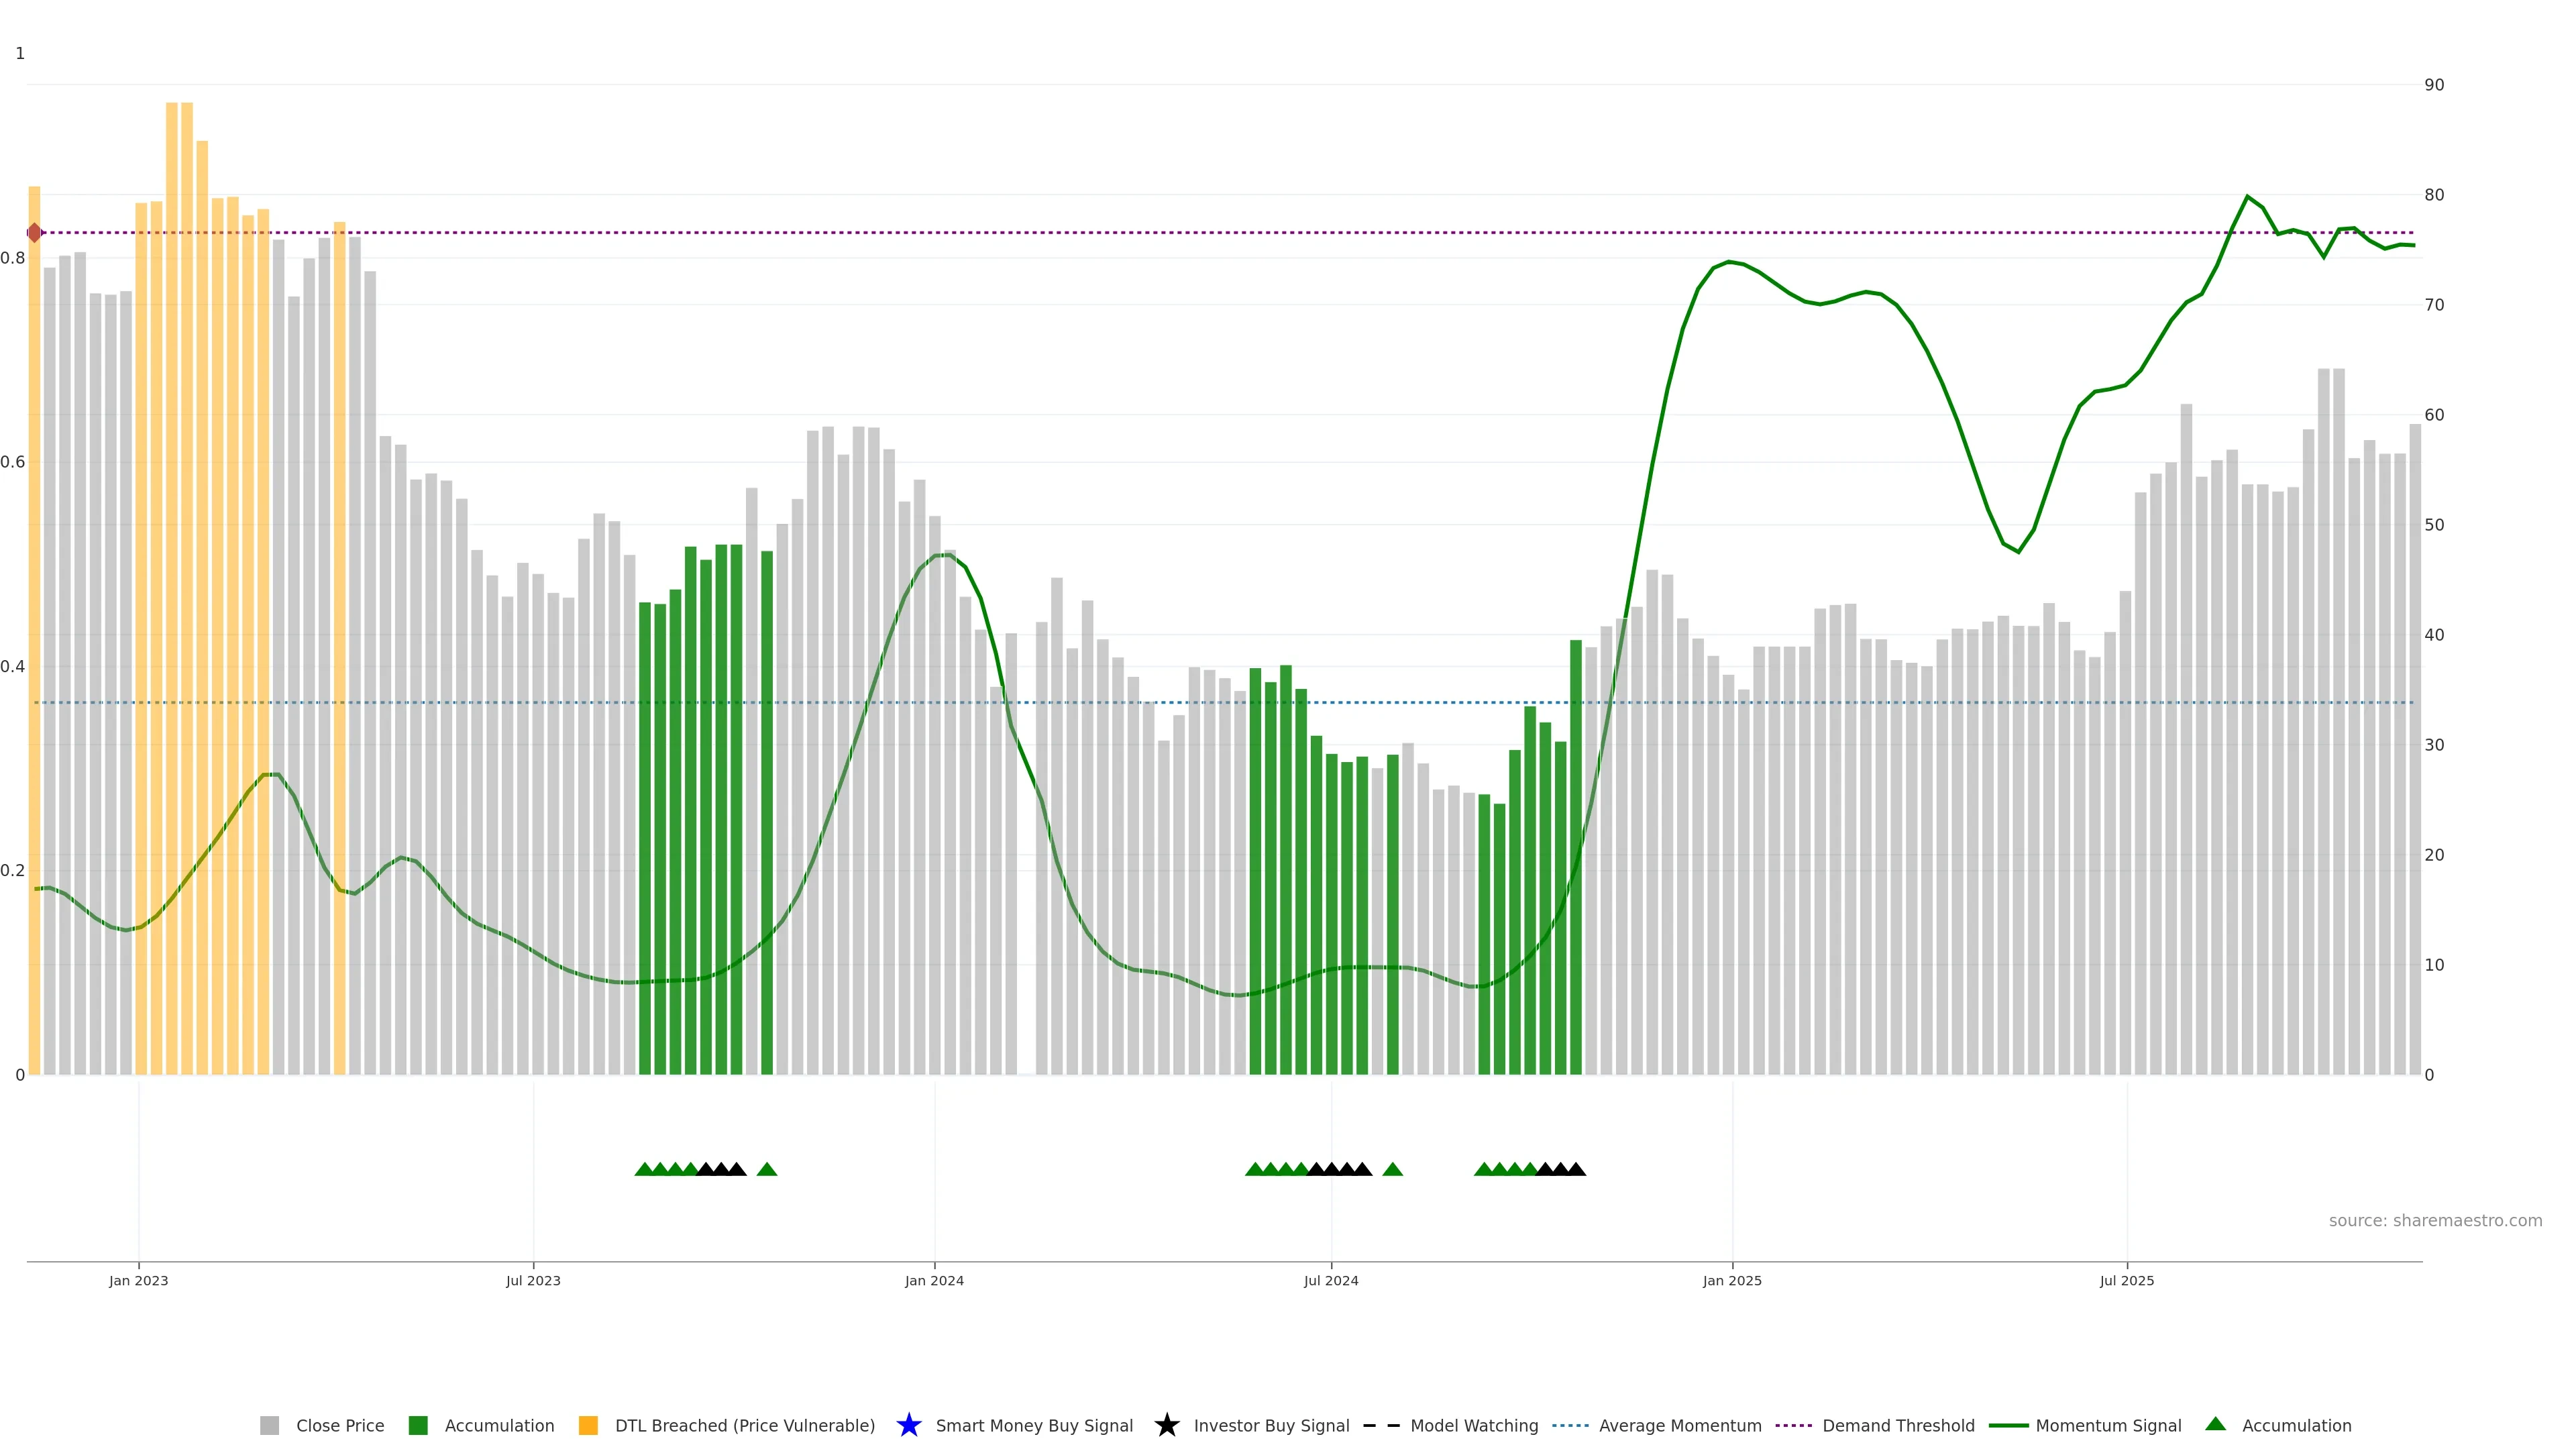The image size is (2576, 1449).
Task: Click the green Accumulation square legend icon
Action: (418, 1425)
